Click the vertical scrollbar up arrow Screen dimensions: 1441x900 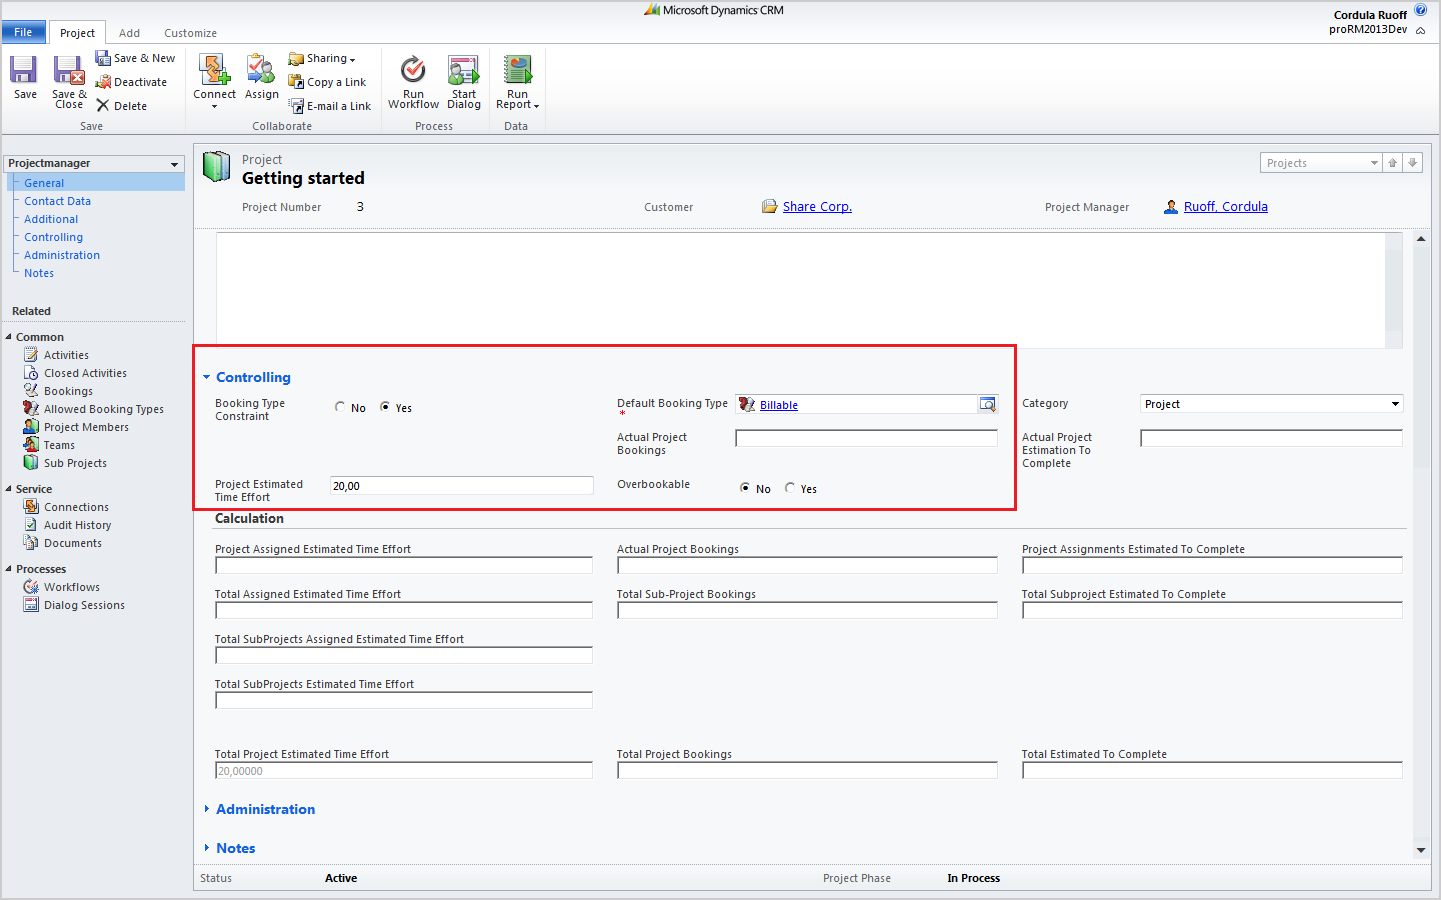tap(1421, 239)
